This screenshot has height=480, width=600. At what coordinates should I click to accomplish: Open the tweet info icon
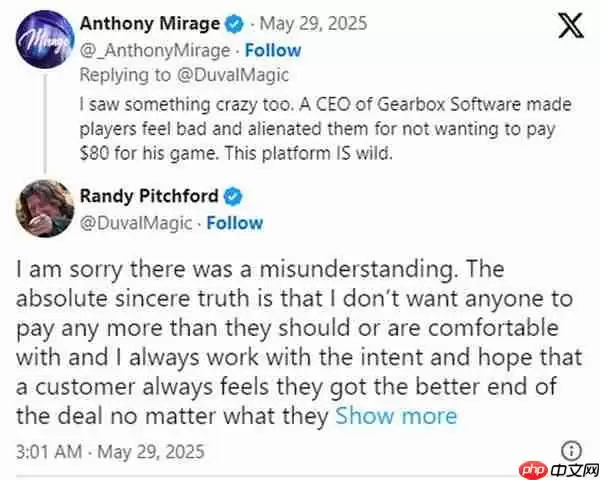(572, 449)
